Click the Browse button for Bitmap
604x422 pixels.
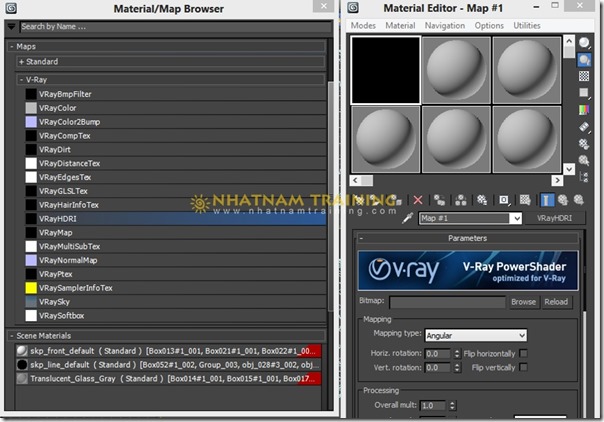[523, 302]
